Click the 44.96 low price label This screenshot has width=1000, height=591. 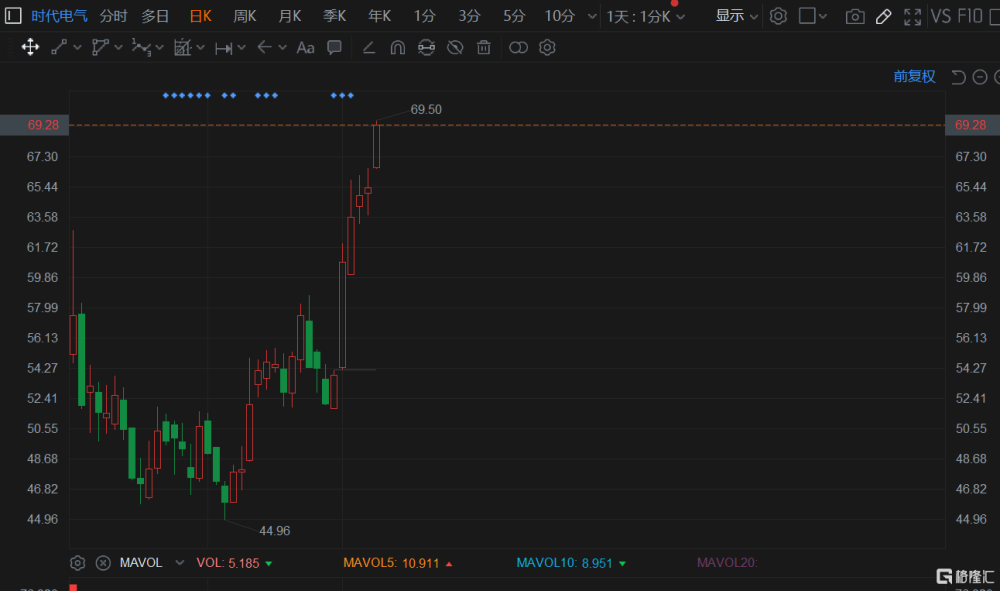coord(275,530)
